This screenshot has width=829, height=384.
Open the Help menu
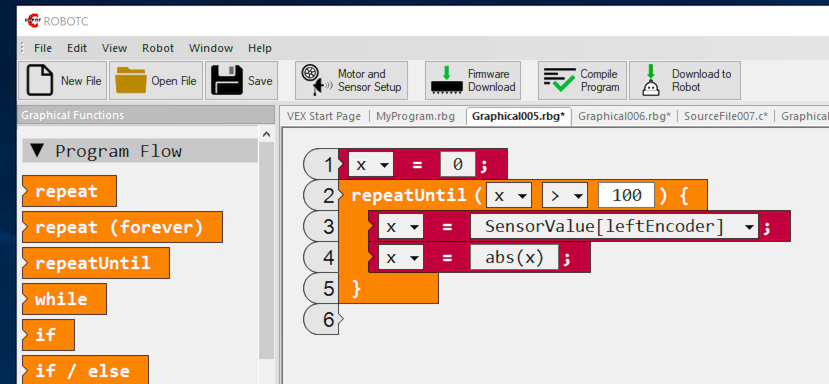(x=260, y=48)
